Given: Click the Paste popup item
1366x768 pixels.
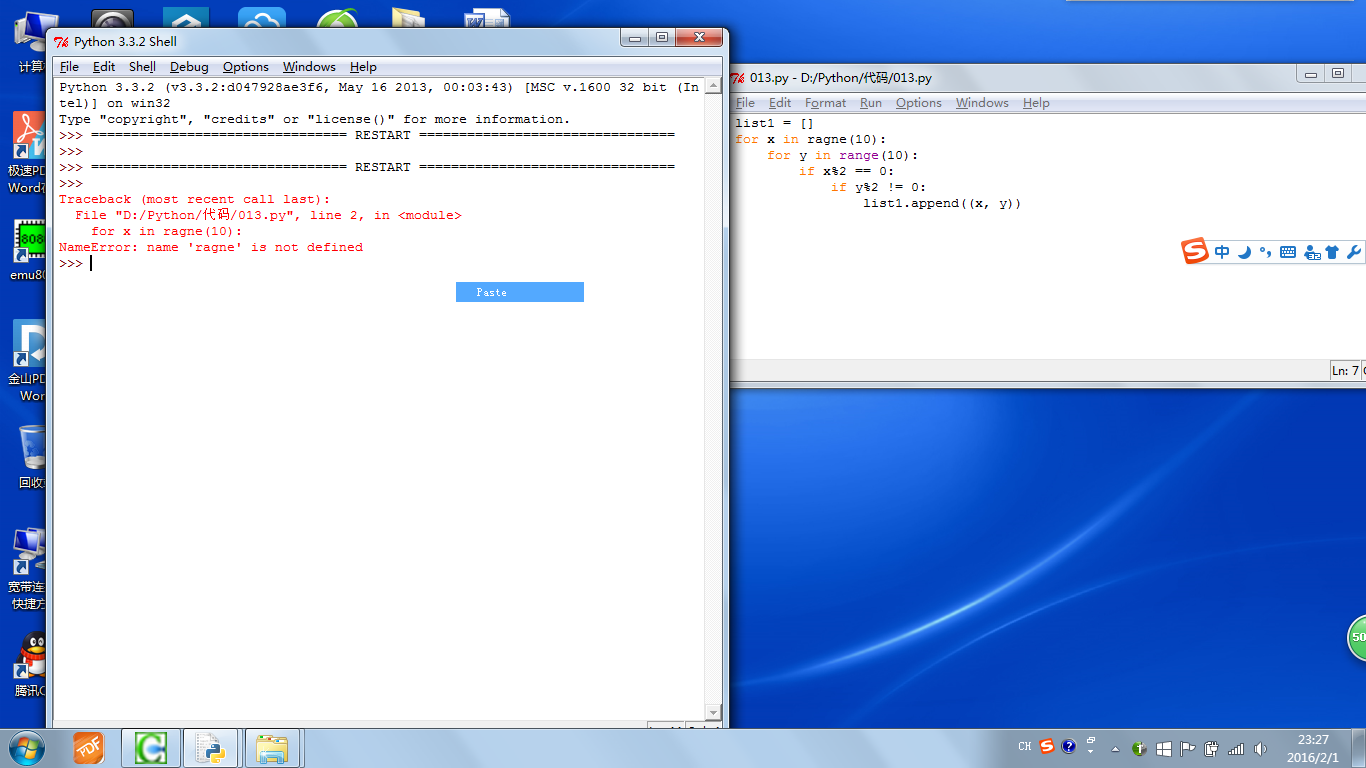Looking at the screenshot, I should pyautogui.click(x=519, y=292).
